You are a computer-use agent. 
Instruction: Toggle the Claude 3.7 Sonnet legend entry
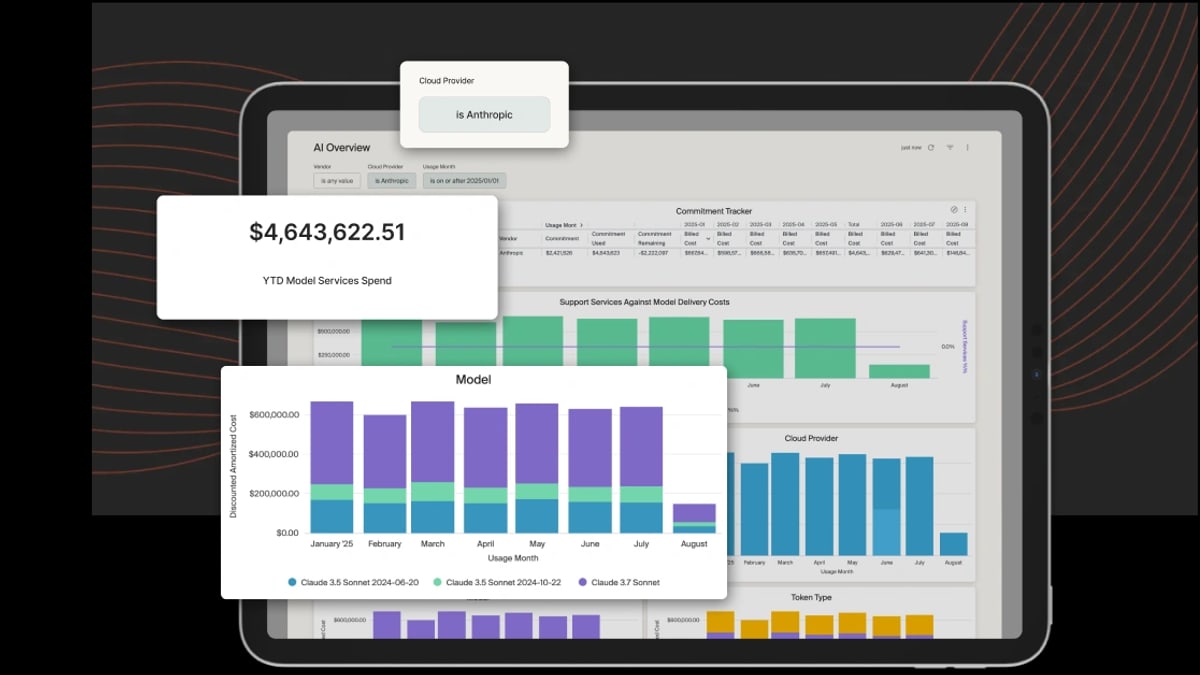pyautogui.click(x=618, y=582)
